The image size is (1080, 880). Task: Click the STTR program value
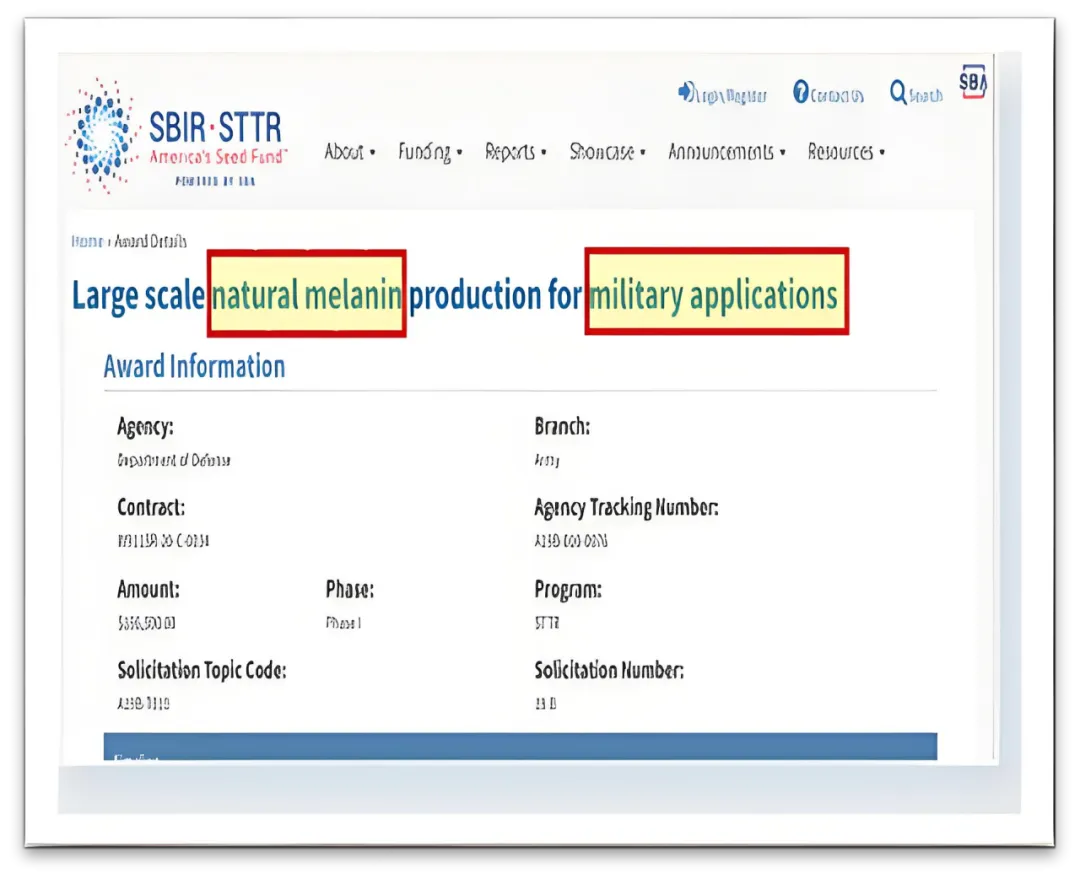coord(547,623)
